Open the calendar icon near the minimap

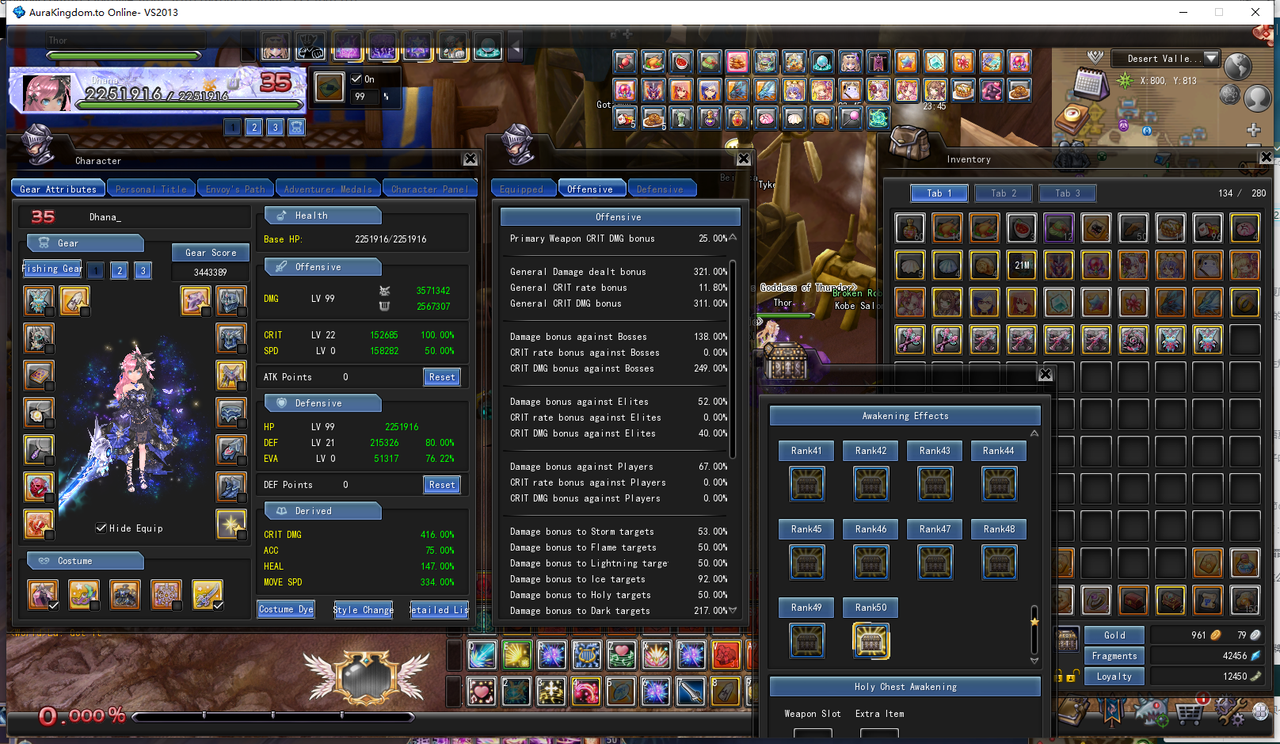click(x=1091, y=82)
